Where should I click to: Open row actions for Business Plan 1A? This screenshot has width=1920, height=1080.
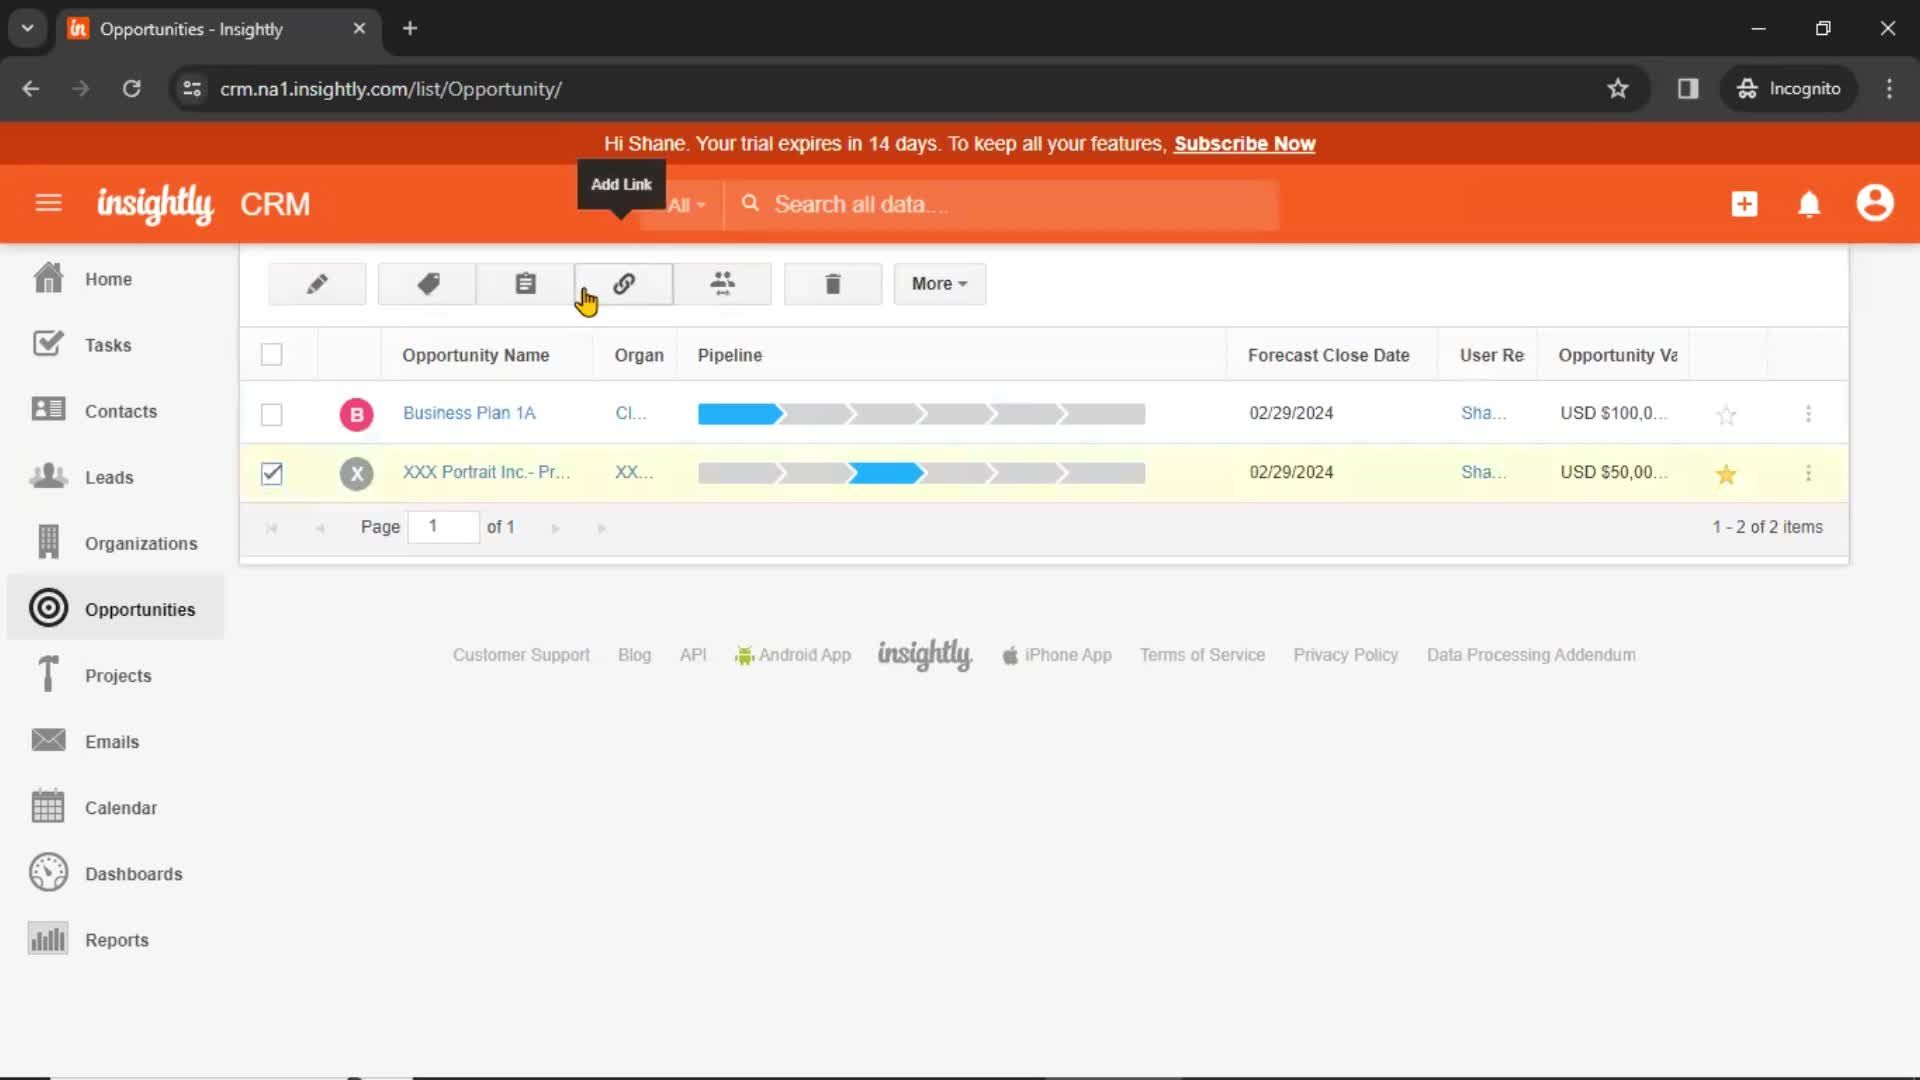click(1808, 414)
